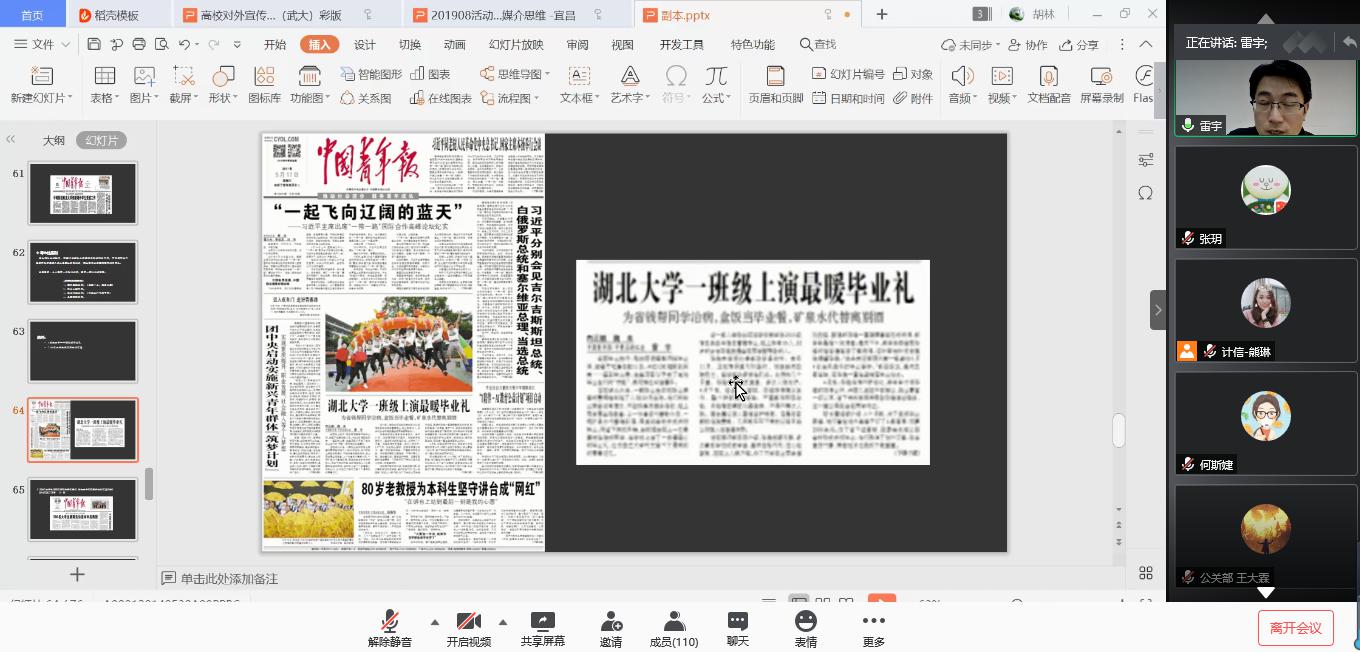Toggle camera with 开启视频 button
This screenshot has width=1360, height=652.
pyautogui.click(x=468, y=622)
